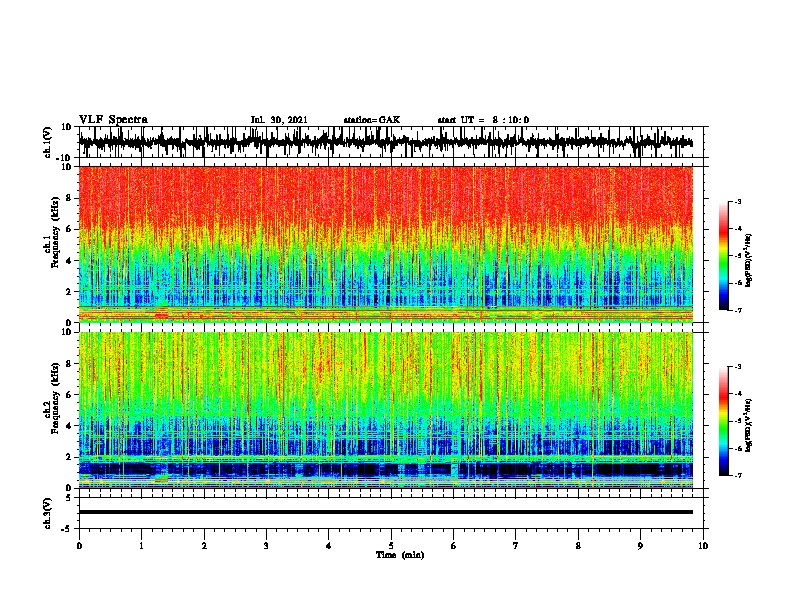Click the ch.2 spectrogram panel
Image resolution: width=792 pixels, height=612 pixels.
tap(385, 410)
